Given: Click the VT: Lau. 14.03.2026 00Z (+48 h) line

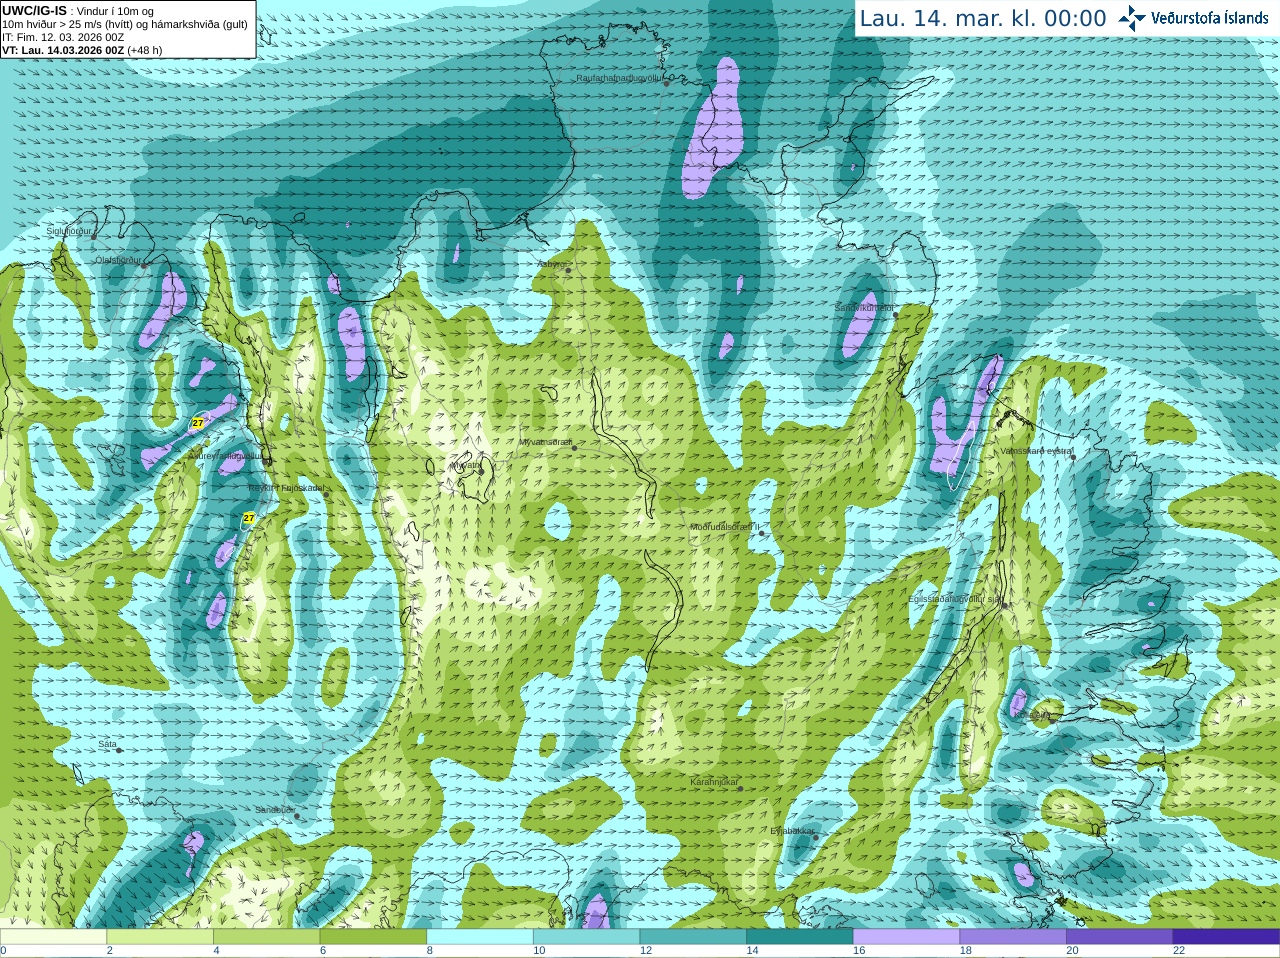Looking at the screenshot, I should pos(82,50).
